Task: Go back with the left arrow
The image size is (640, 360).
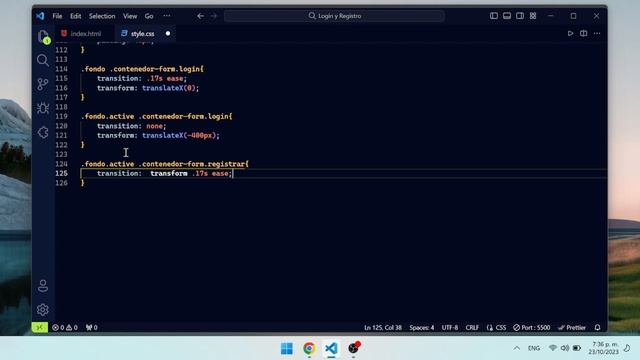Action: pyautogui.click(x=200, y=16)
